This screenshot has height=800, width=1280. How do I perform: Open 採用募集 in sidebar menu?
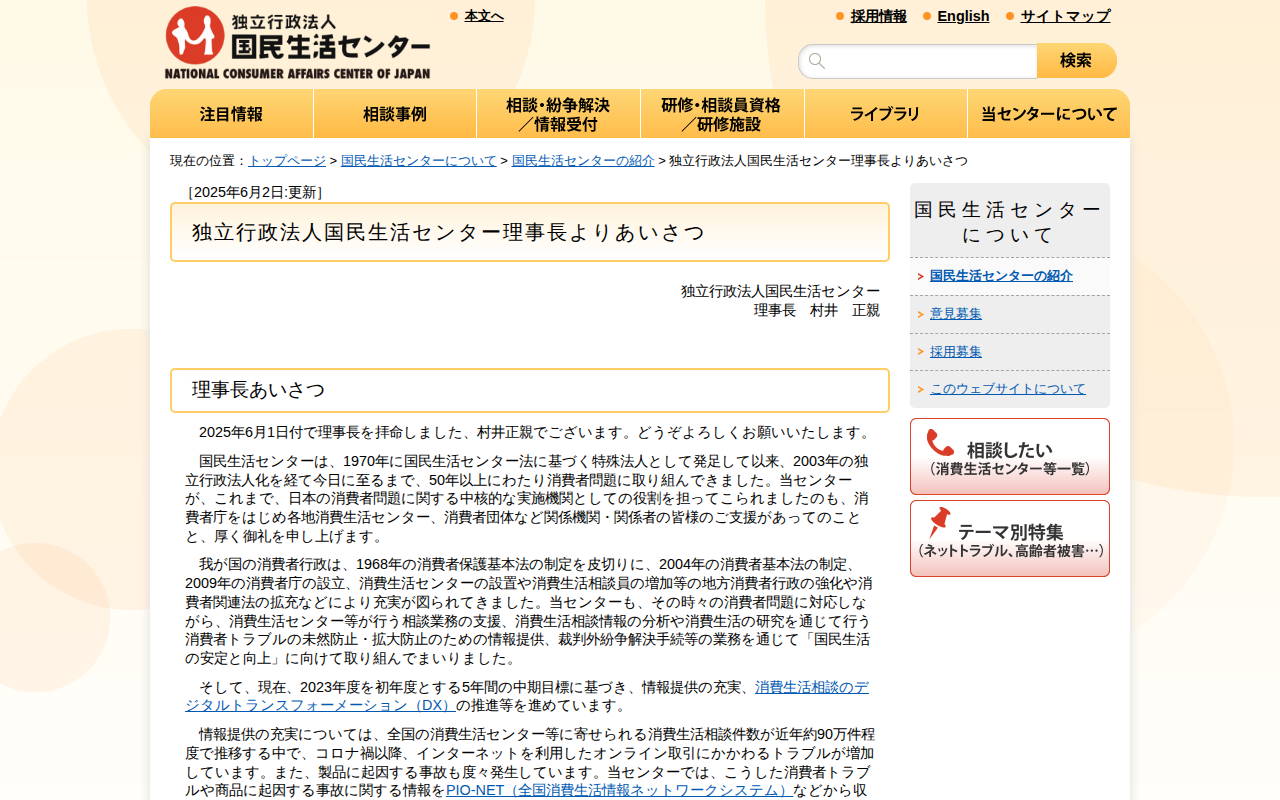click(x=956, y=352)
